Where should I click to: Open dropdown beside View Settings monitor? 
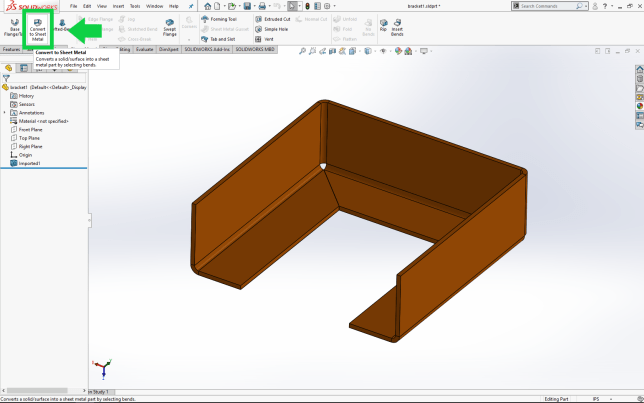pyautogui.click(x=431, y=51)
